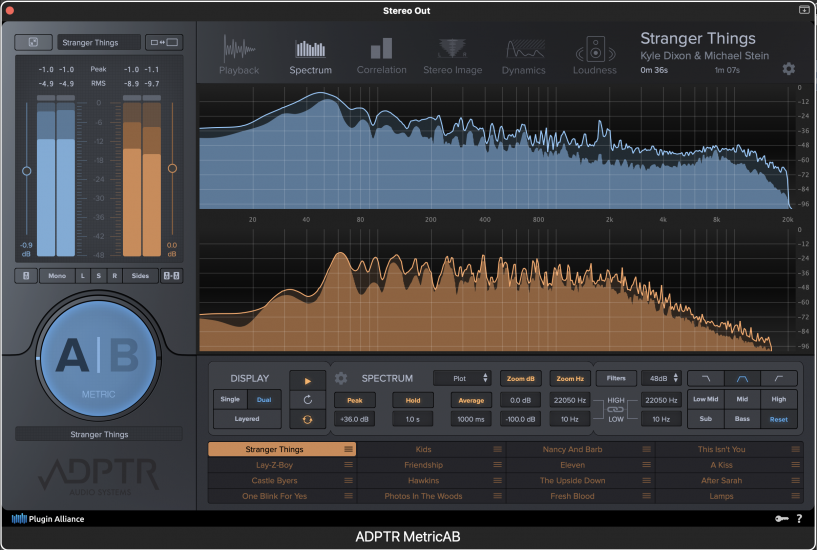Click the key license icon

click(783, 519)
